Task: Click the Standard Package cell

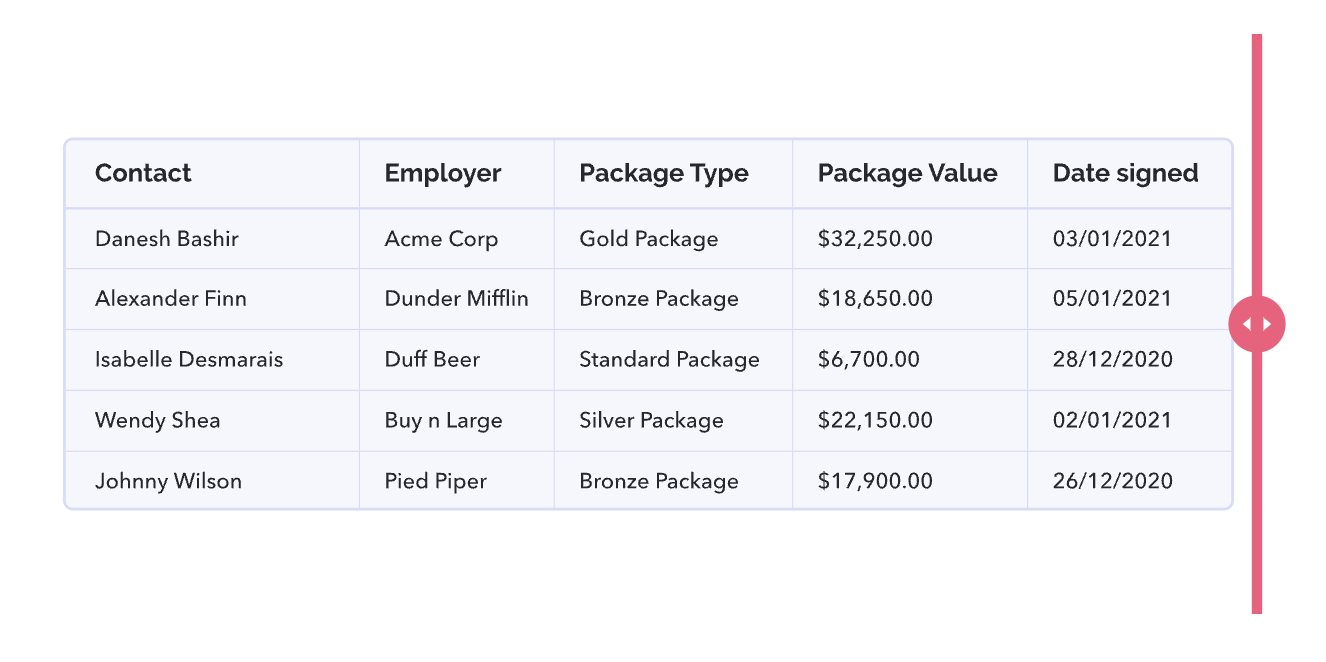Action: pyautogui.click(x=674, y=360)
